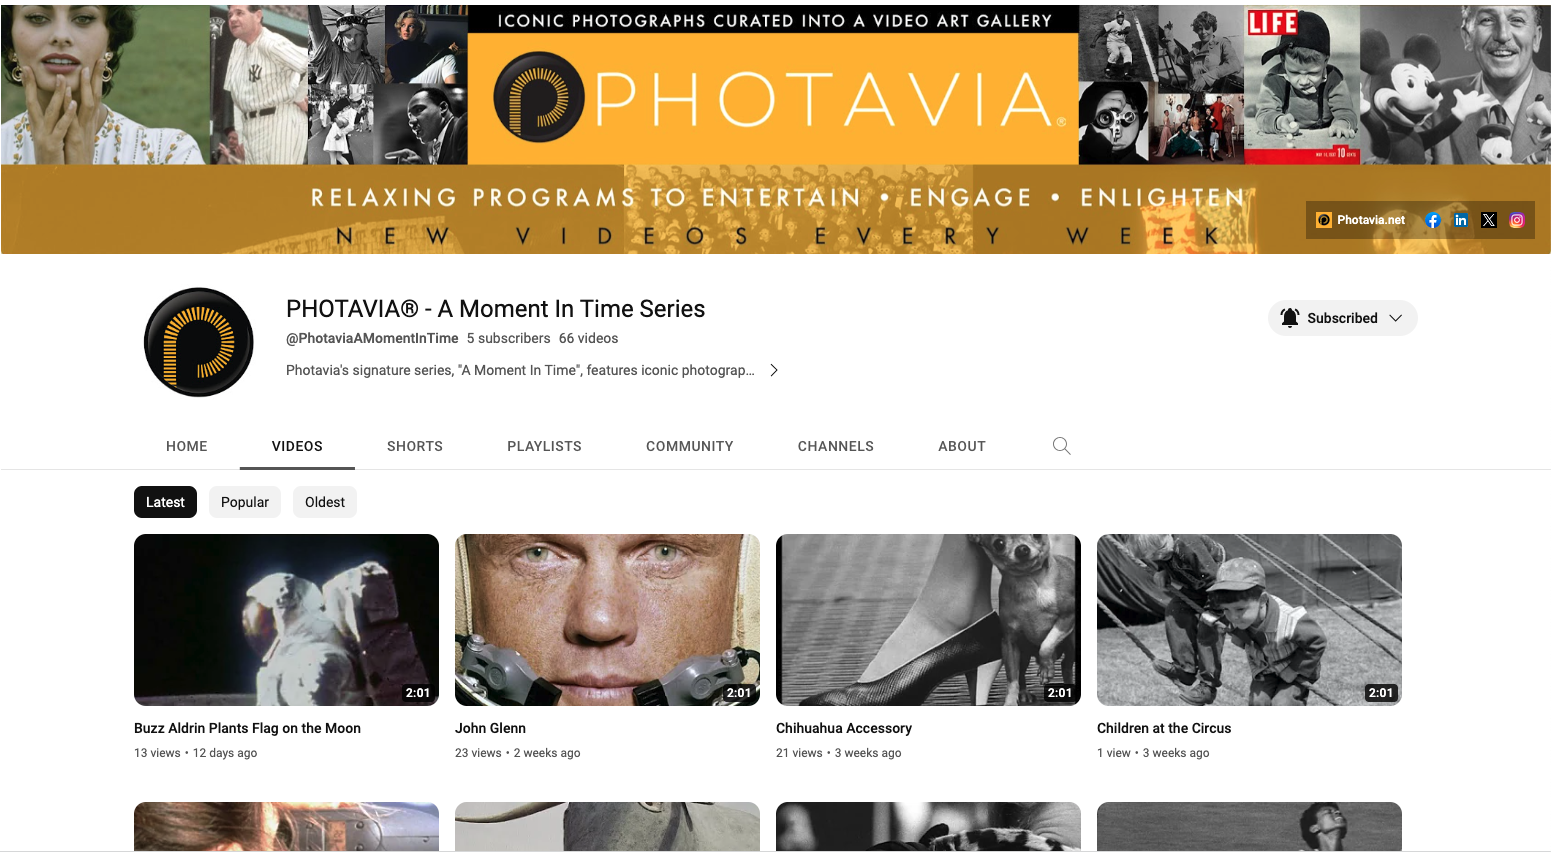This screenshot has width=1551, height=853.
Task: Open the Facebook link icon in banner
Action: tap(1433, 220)
